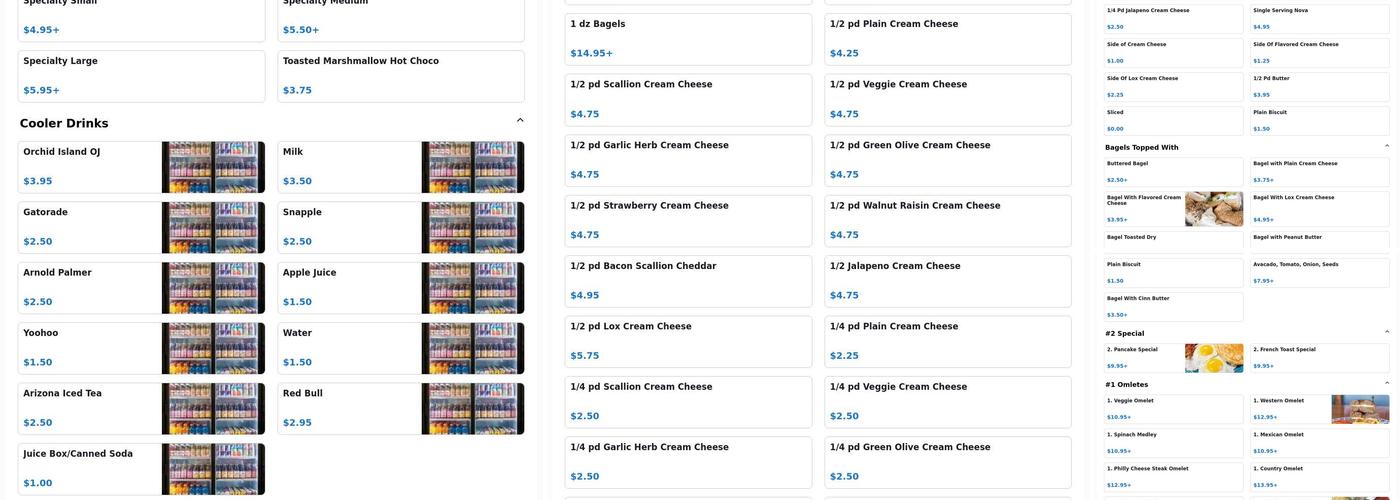This screenshot has height=500, width=1400.
Task: Select 1/4 pd Veggie Cream Cheese
Action: coord(947,401)
